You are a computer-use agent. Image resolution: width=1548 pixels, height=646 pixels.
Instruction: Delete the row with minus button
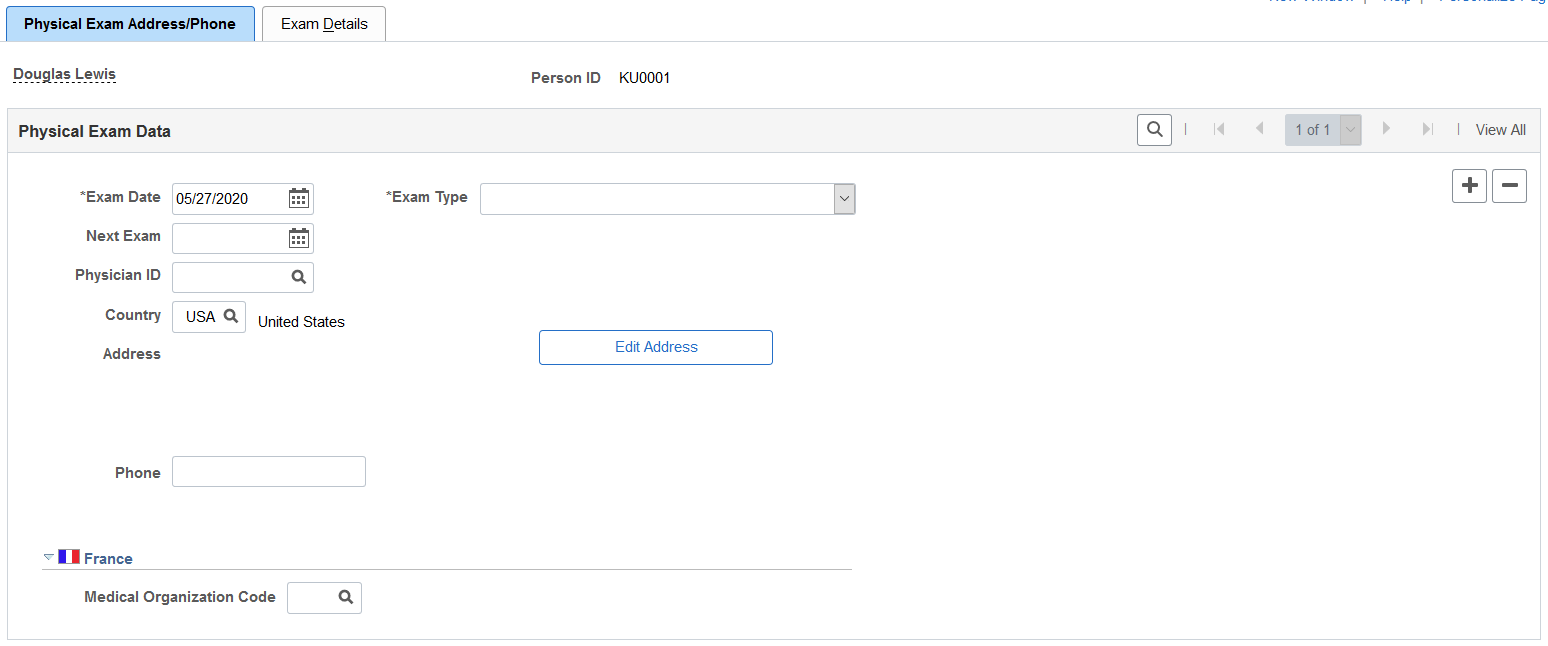pyautogui.click(x=1509, y=186)
